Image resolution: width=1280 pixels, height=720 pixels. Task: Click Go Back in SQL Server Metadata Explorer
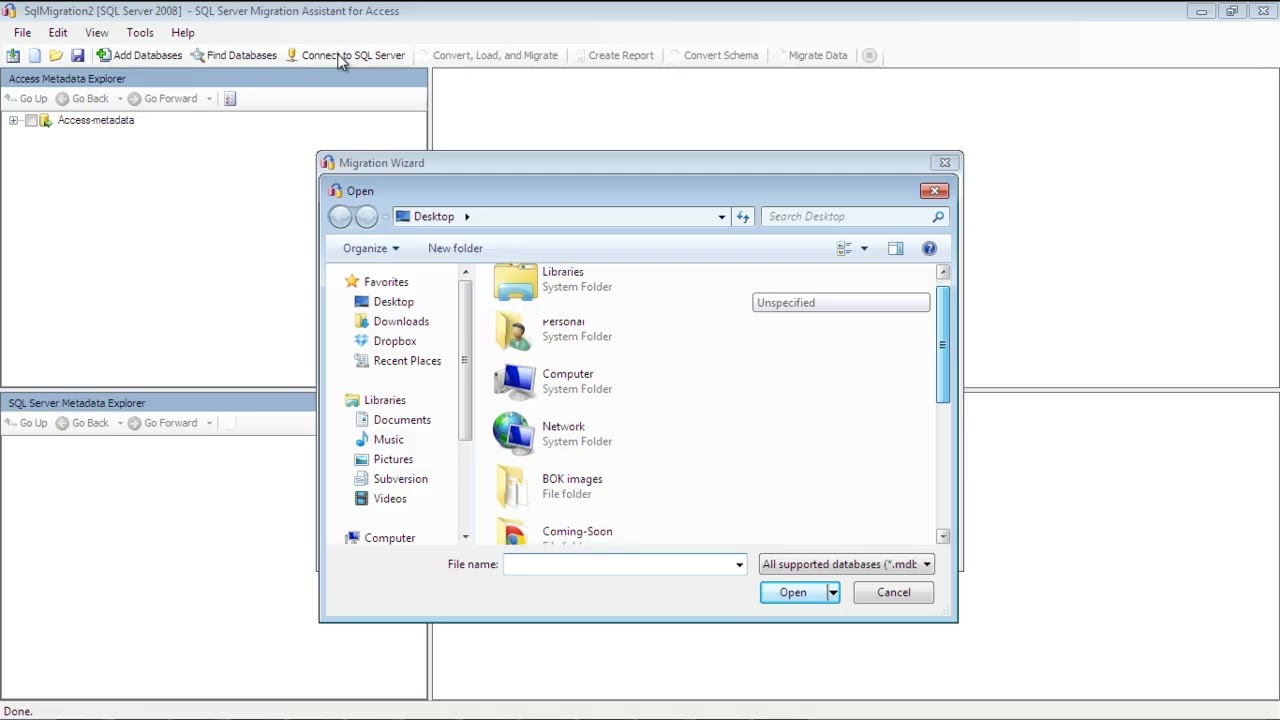click(83, 423)
